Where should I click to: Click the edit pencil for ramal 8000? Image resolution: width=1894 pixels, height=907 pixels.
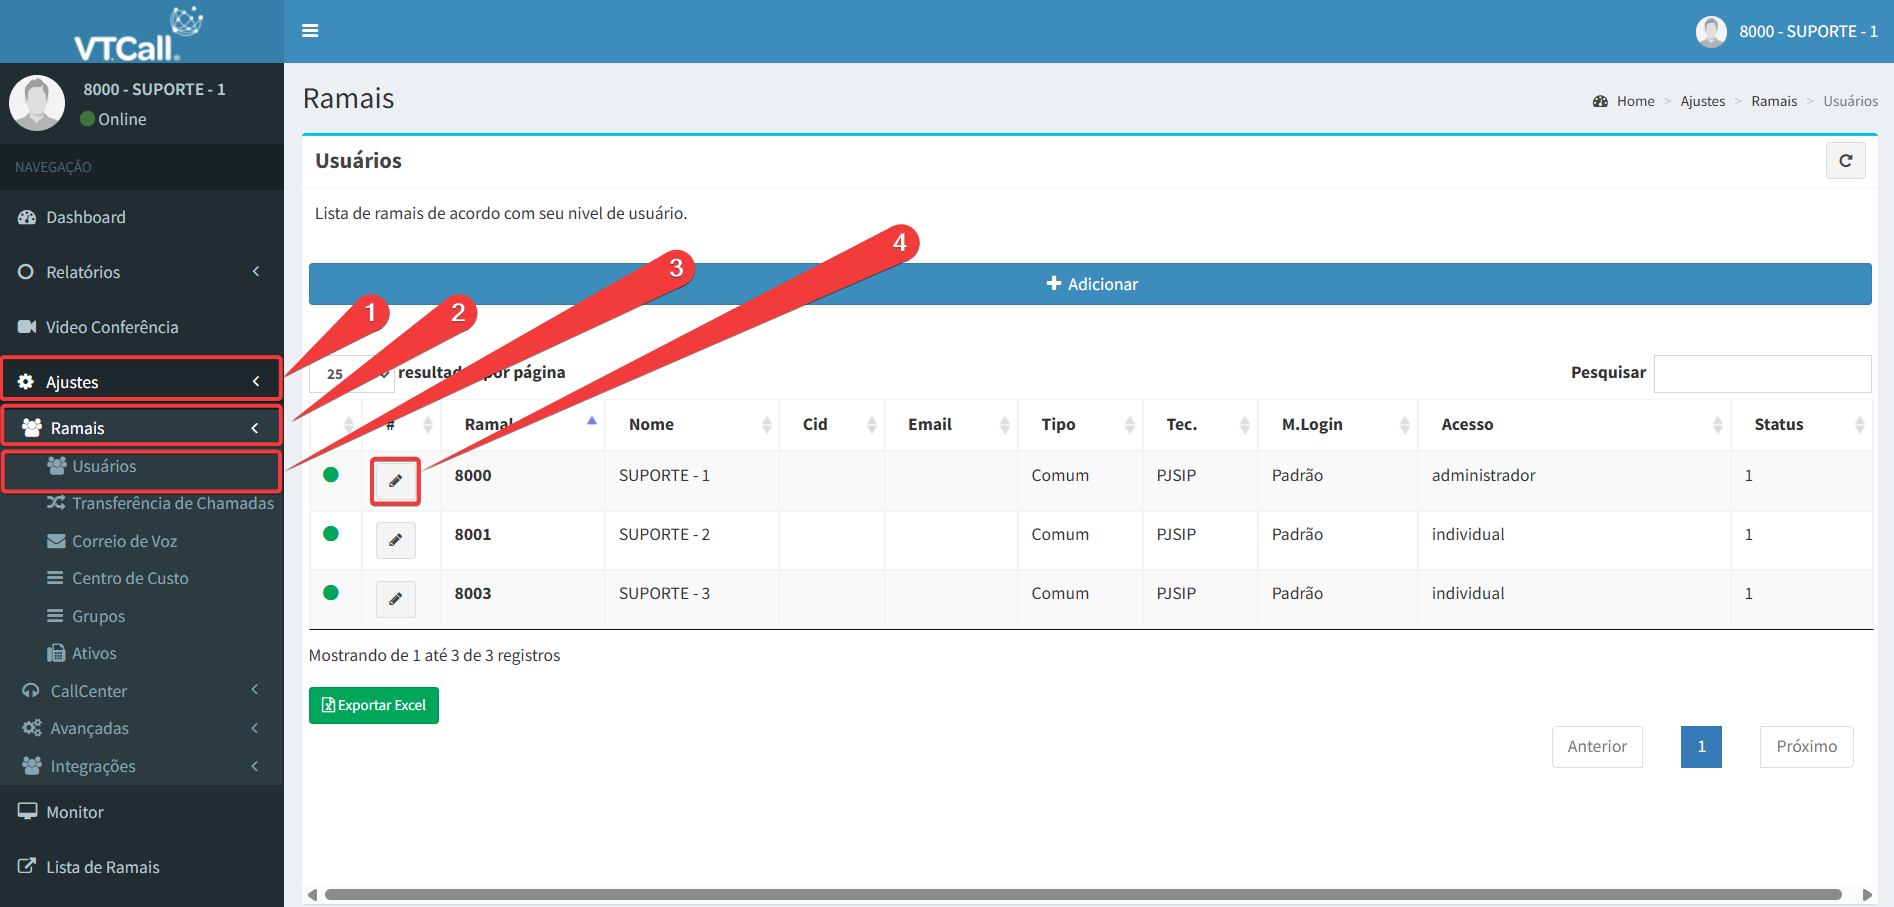tap(395, 481)
